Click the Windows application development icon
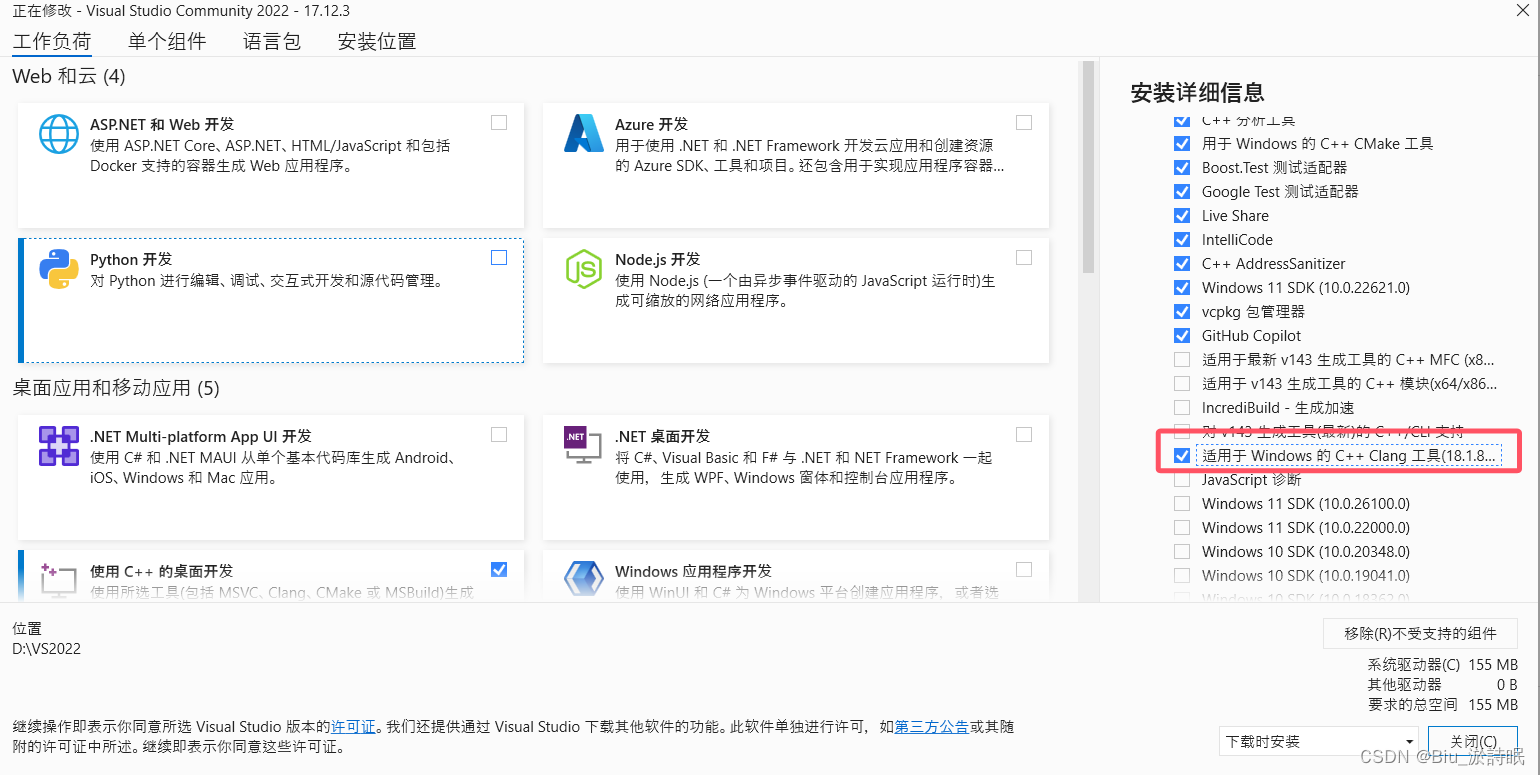 pos(584,581)
